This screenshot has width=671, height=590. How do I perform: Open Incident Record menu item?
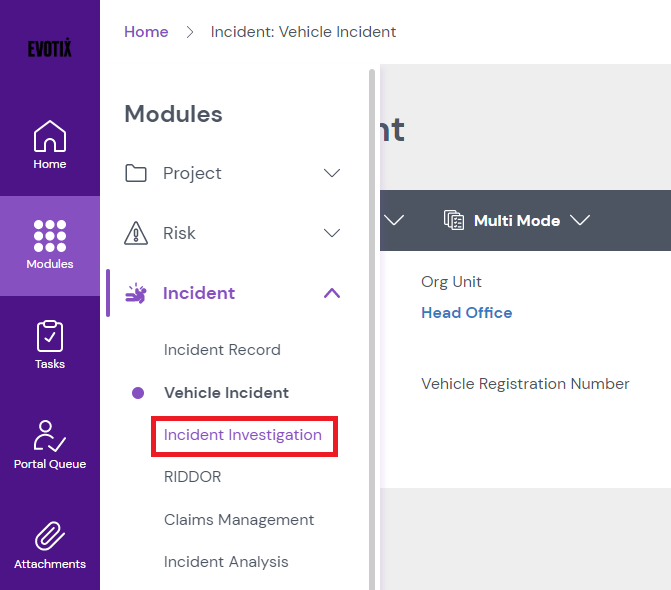click(x=222, y=350)
